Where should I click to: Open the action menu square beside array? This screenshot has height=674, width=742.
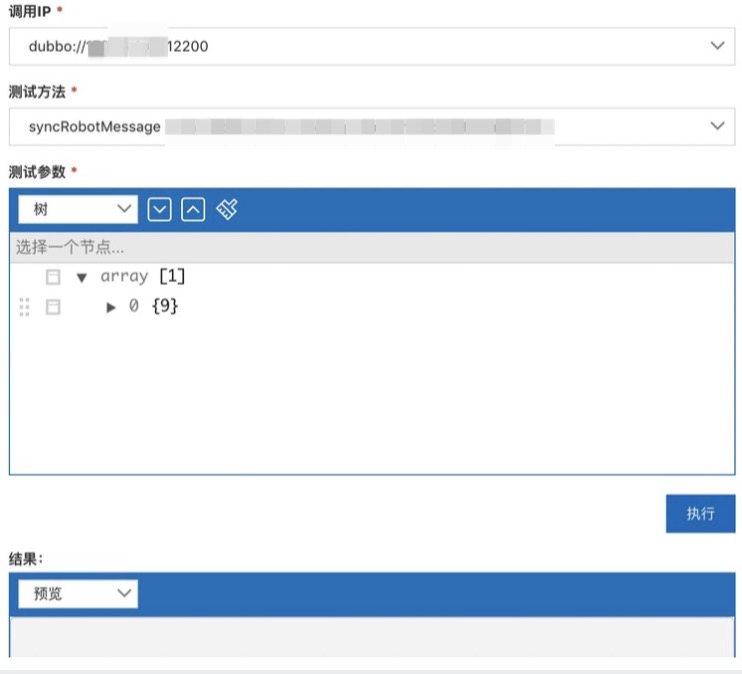(x=53, y=277)
